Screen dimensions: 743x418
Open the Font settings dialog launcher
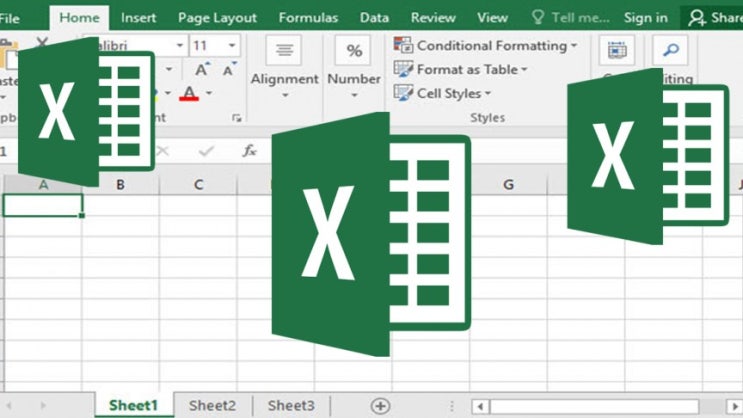pos(236,118)
